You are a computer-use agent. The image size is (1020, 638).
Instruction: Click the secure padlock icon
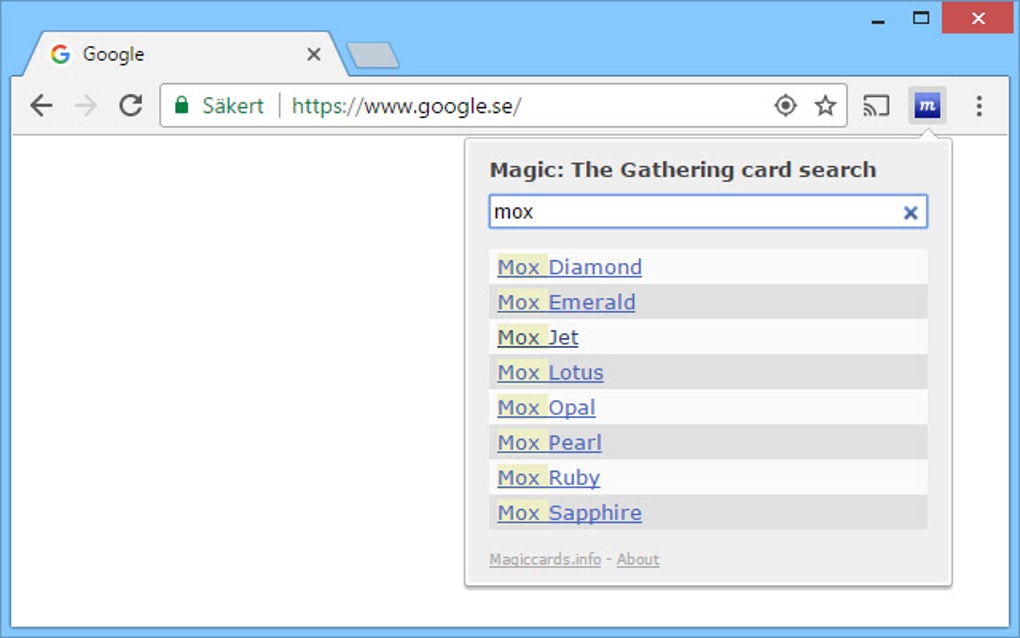pos(182,105)
